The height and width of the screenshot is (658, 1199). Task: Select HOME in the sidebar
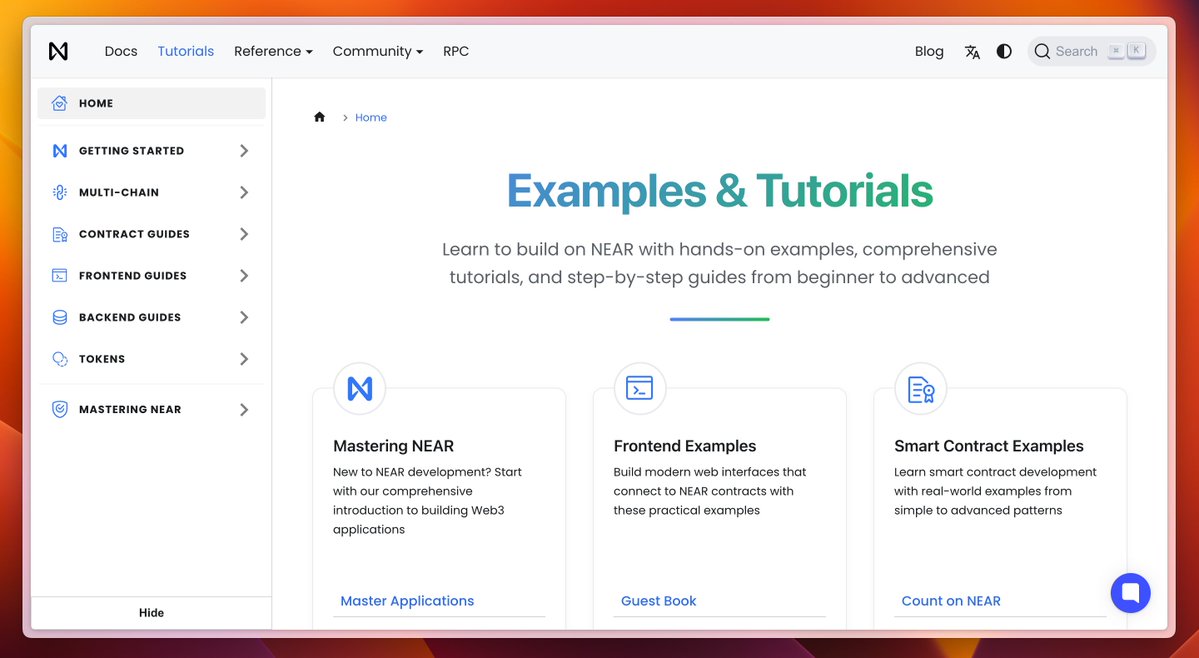(x=151, y=103)
